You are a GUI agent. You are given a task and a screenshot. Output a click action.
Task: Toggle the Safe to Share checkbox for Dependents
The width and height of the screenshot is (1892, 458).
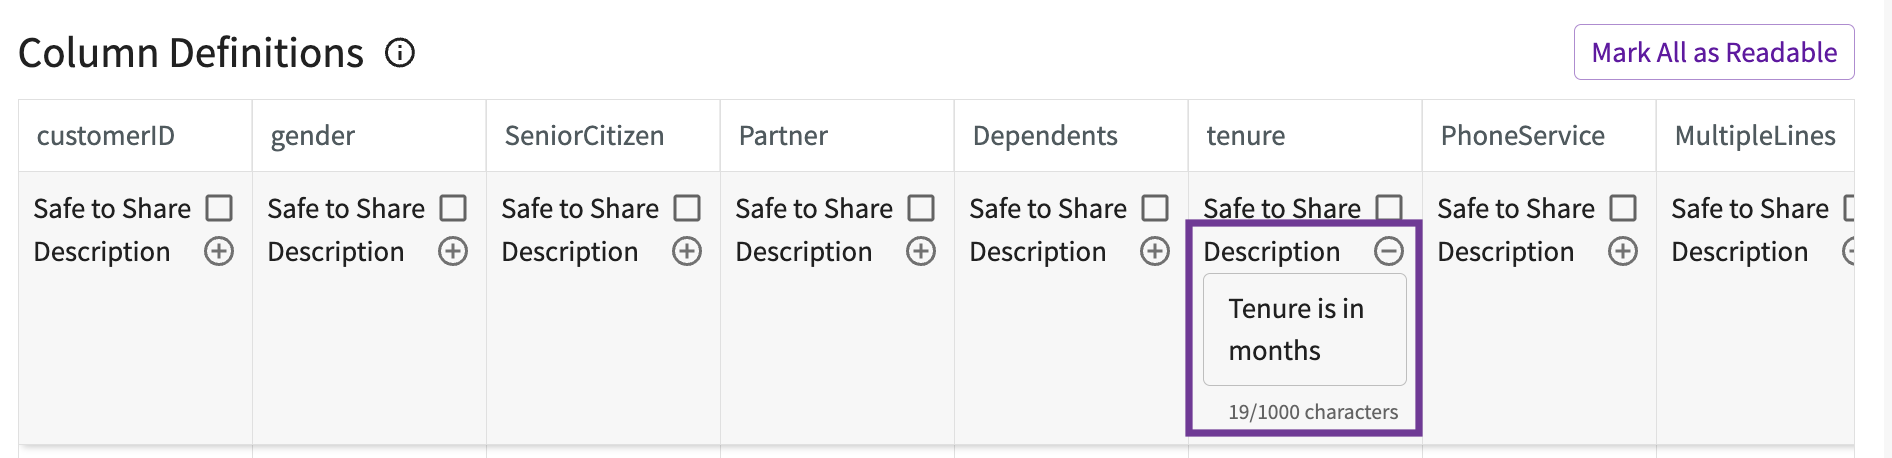click(1155, 208)
